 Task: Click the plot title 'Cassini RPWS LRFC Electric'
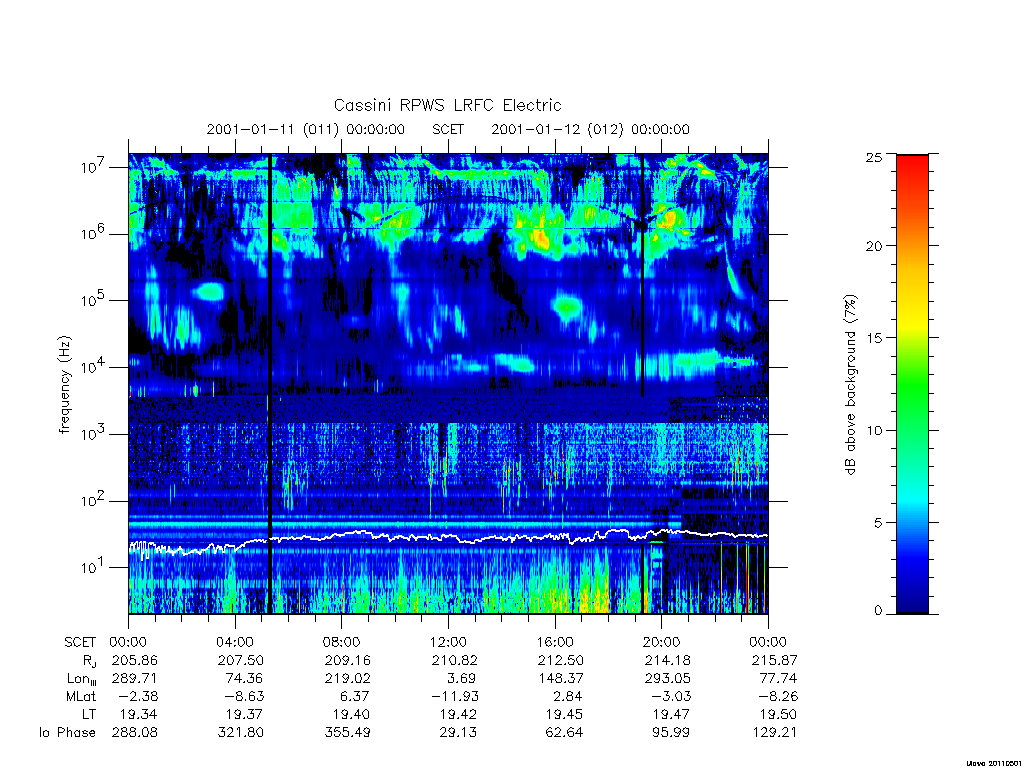[x=447, y=105]
